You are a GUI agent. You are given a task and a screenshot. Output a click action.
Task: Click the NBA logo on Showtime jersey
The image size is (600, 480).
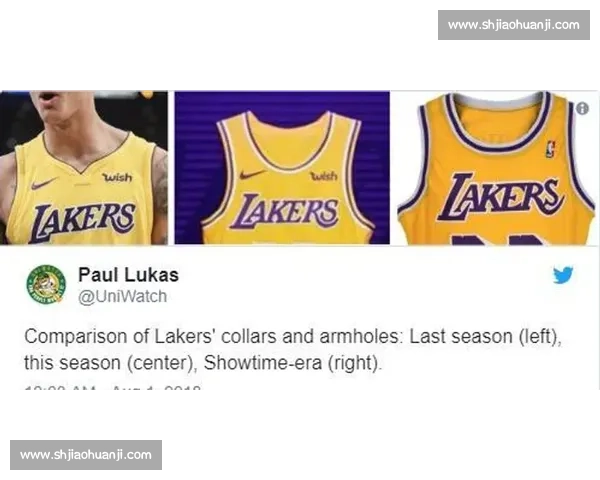tap(550, 149)
